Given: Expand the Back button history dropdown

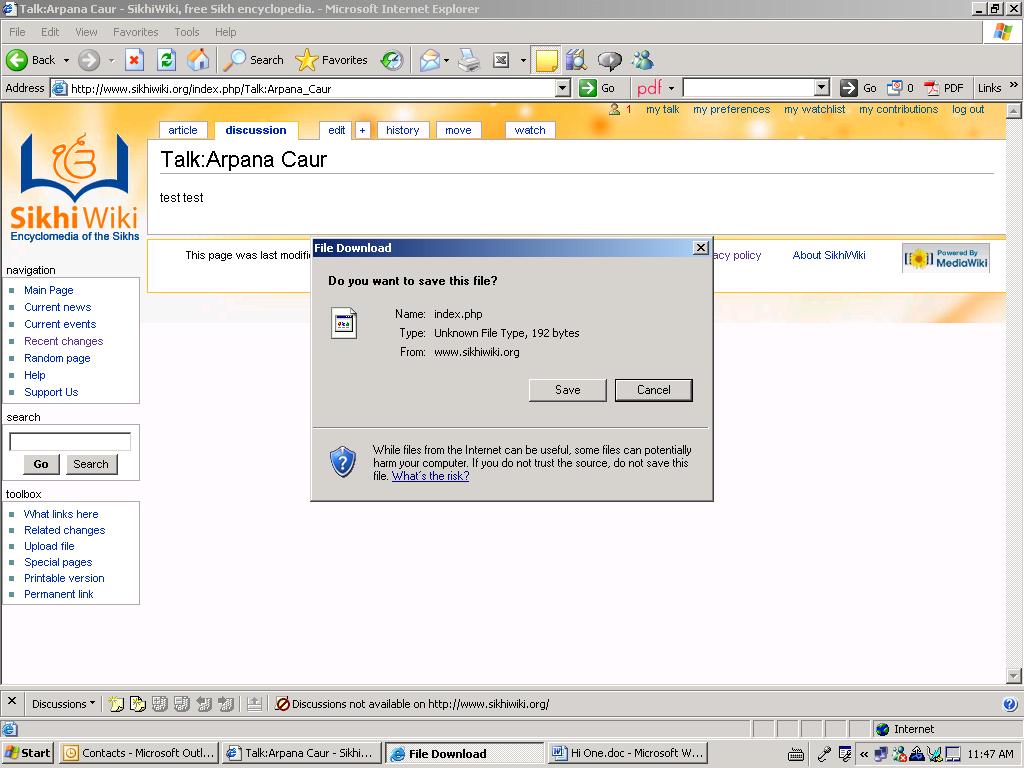Looking at the screenshot, I should (x=66, y=60).
